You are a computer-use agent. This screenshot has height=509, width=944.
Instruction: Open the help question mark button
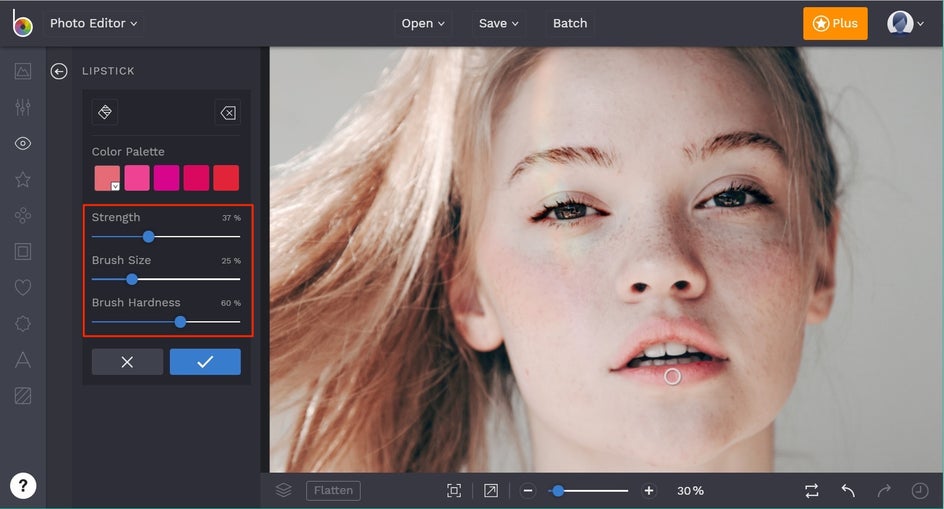click(x=23, y=486)
